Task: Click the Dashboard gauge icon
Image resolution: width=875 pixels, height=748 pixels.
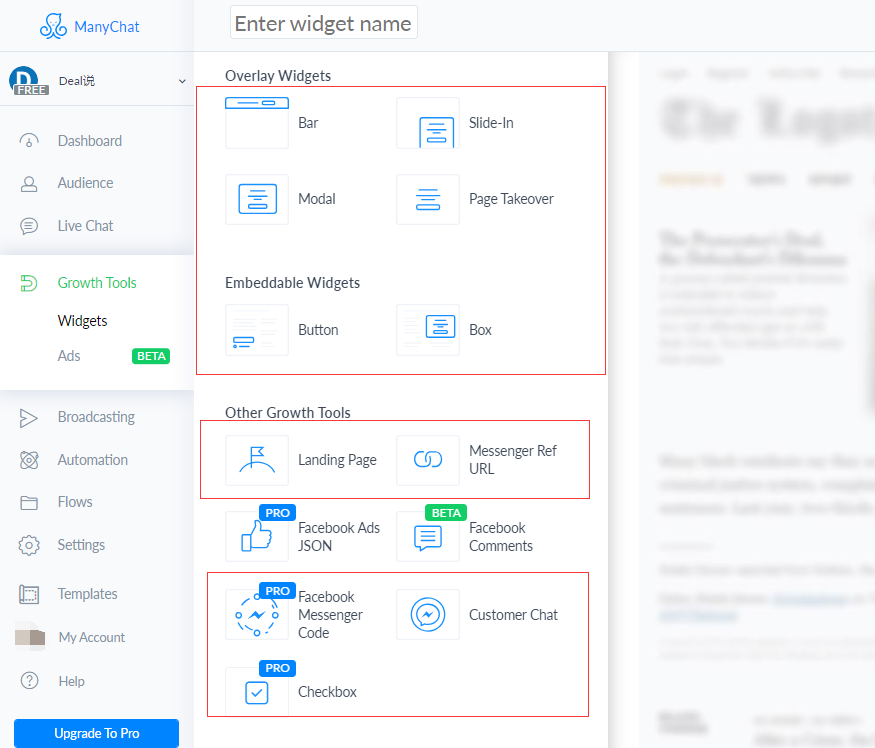Action: coord(29,141)
